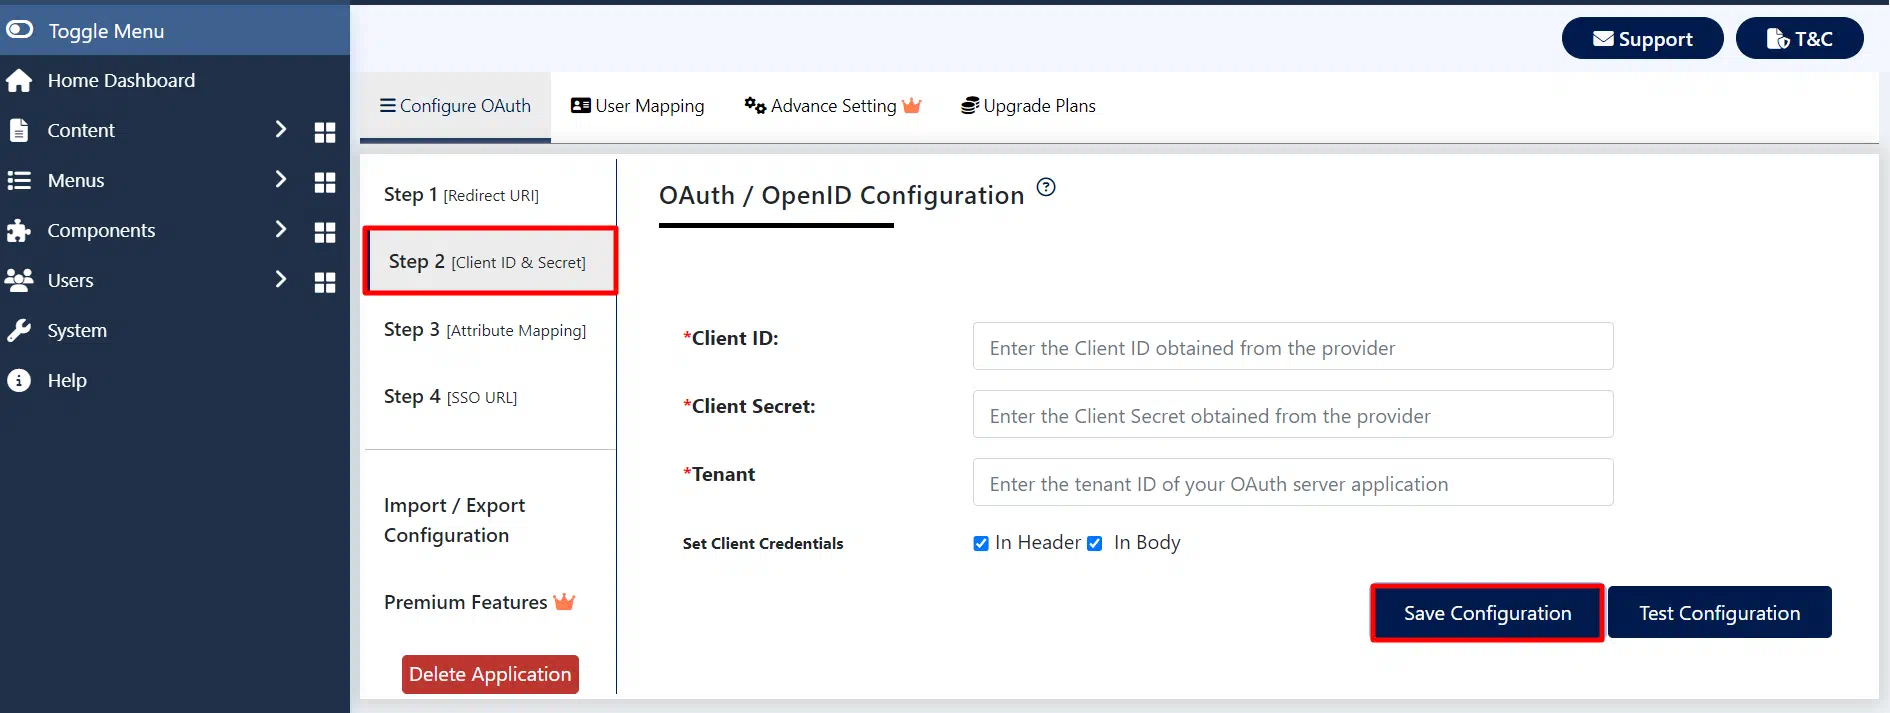
Task: Click the help question mark beside OAuth title
Action: pos(1046,187)
